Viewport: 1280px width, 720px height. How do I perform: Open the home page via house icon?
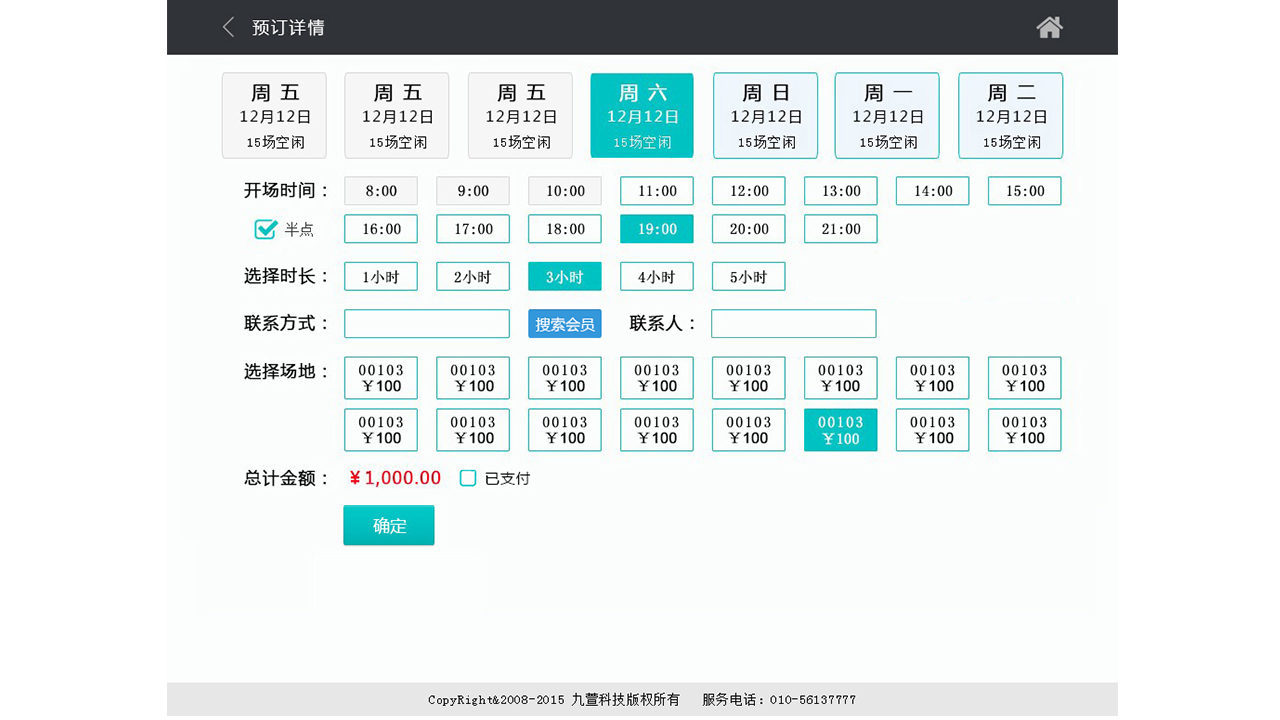[x=1049, y=27]
